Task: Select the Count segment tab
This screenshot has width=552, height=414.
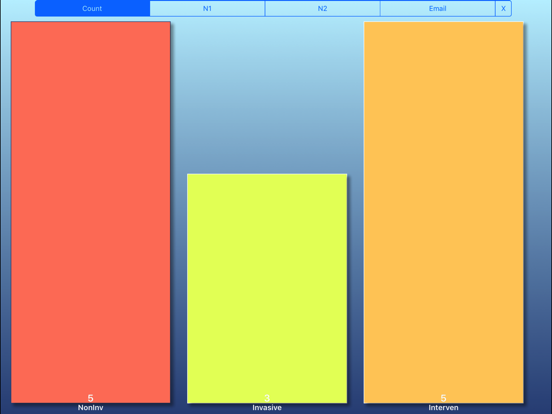Action: 92,8
